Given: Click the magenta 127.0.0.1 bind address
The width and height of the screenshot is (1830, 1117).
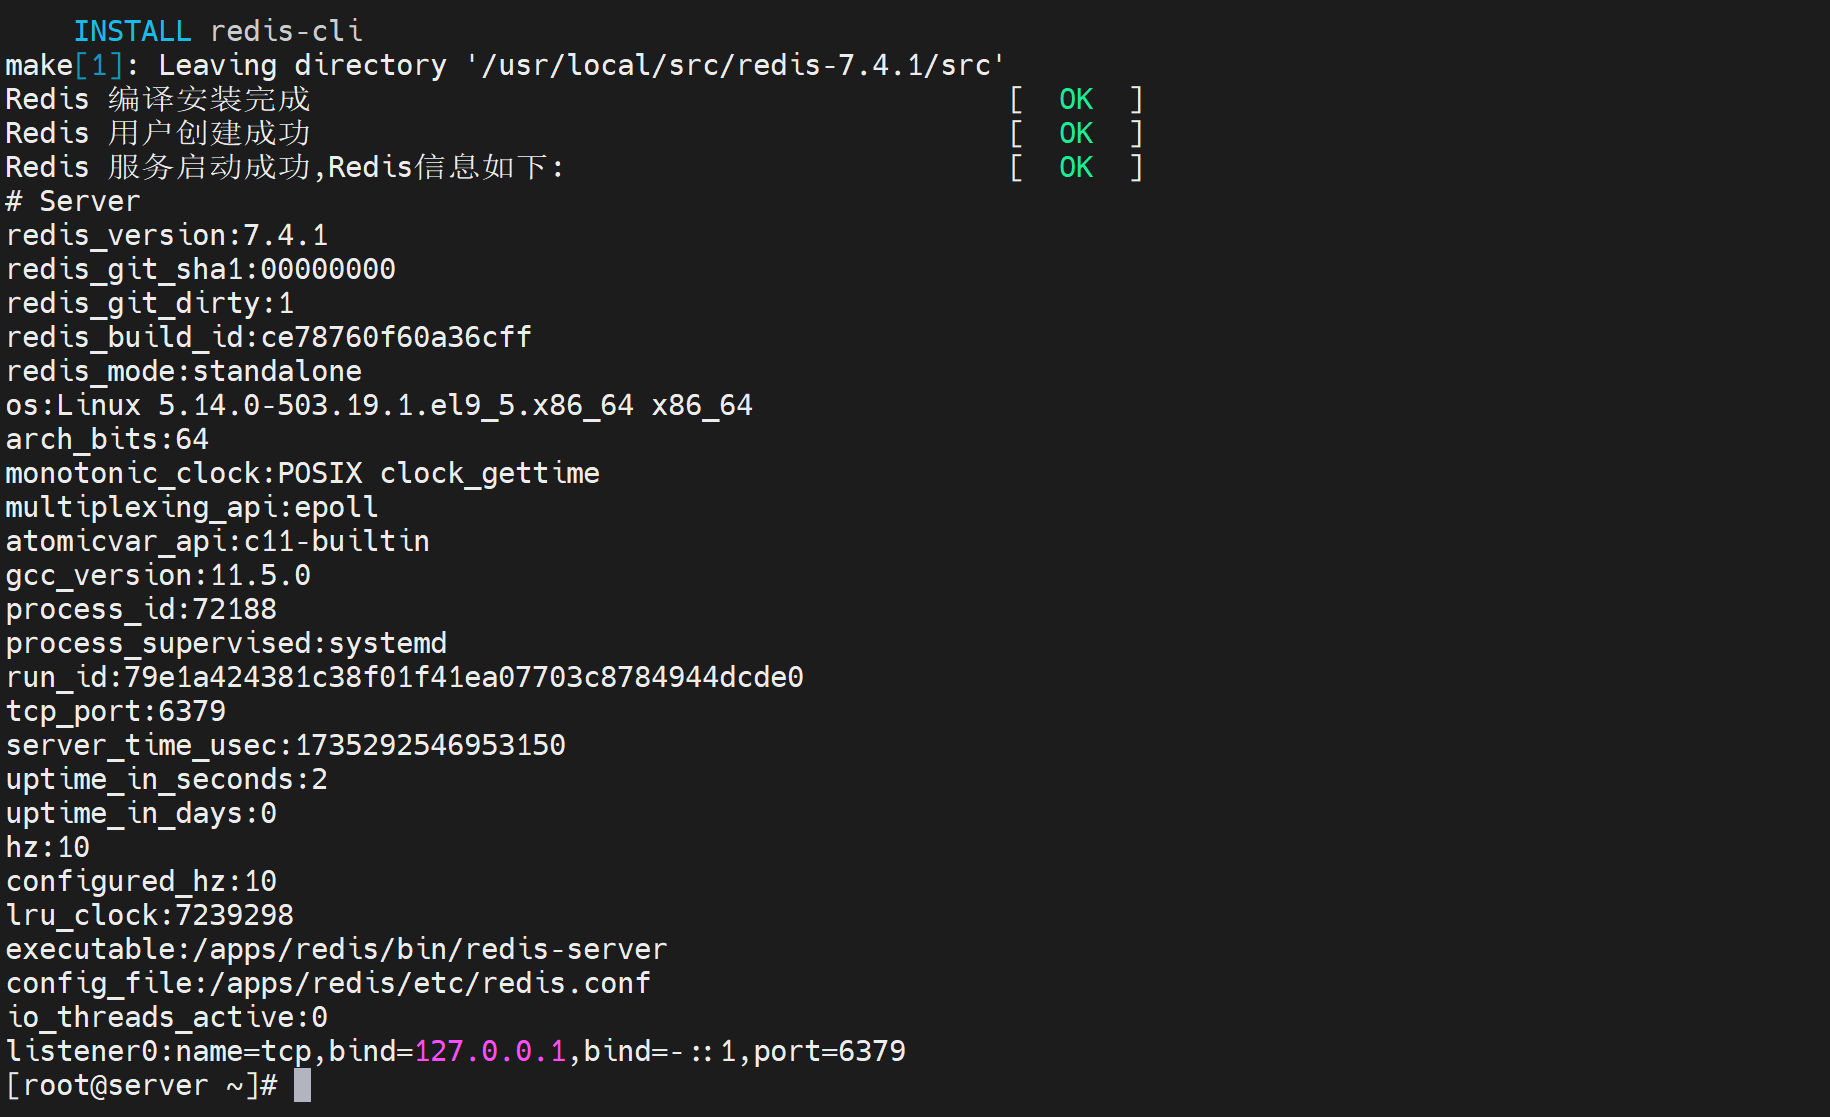Looking at the screenshot, I should point(490,1052).
